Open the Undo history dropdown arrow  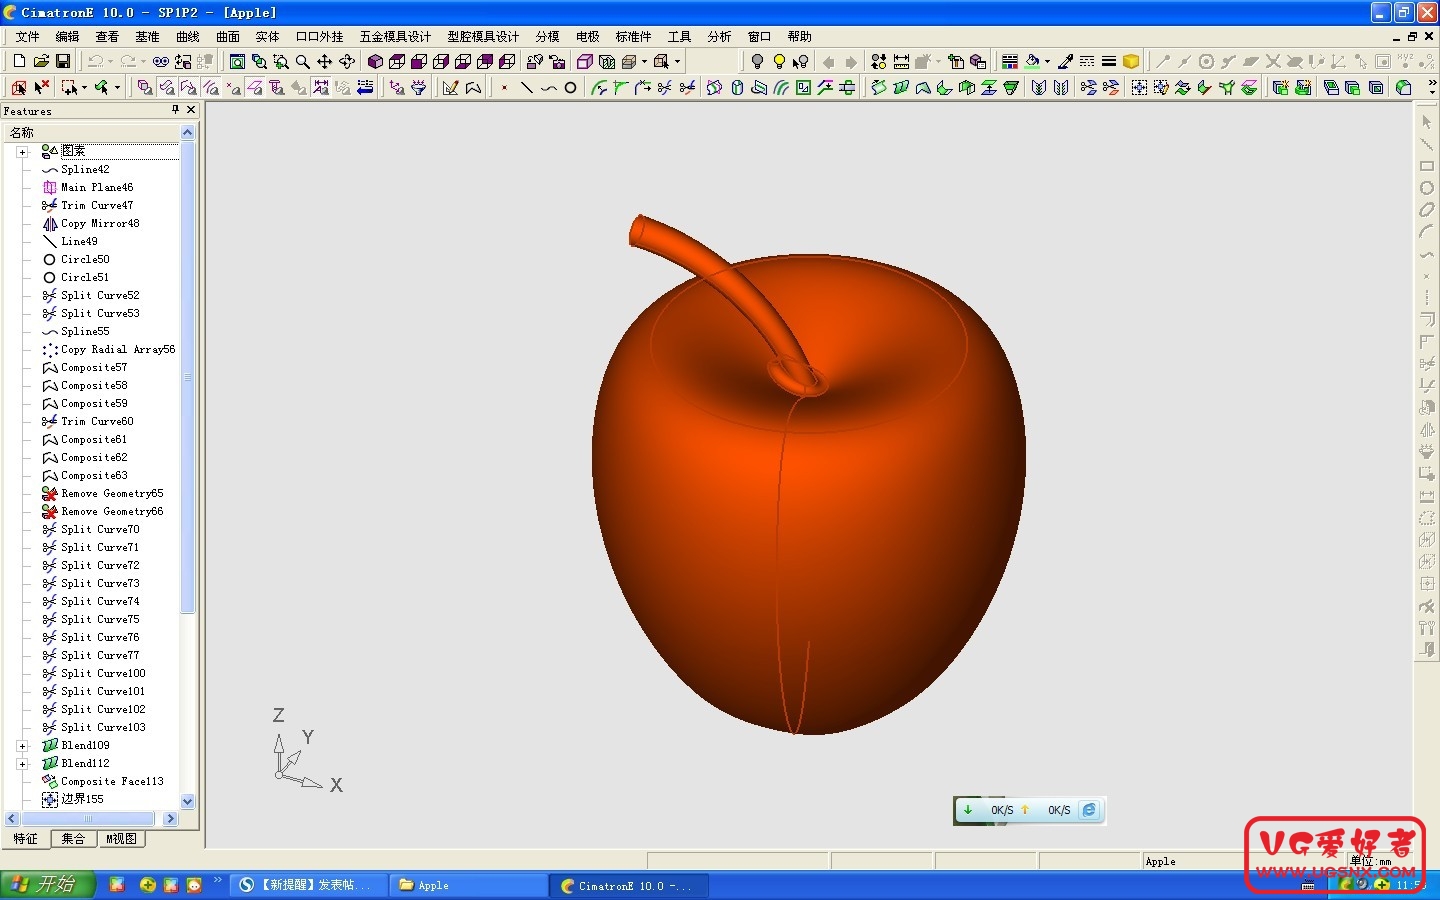point(110,62)
